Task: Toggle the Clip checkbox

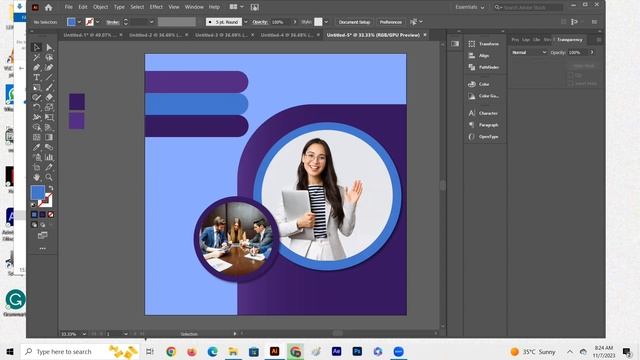Action: click(x=571, y=76)
